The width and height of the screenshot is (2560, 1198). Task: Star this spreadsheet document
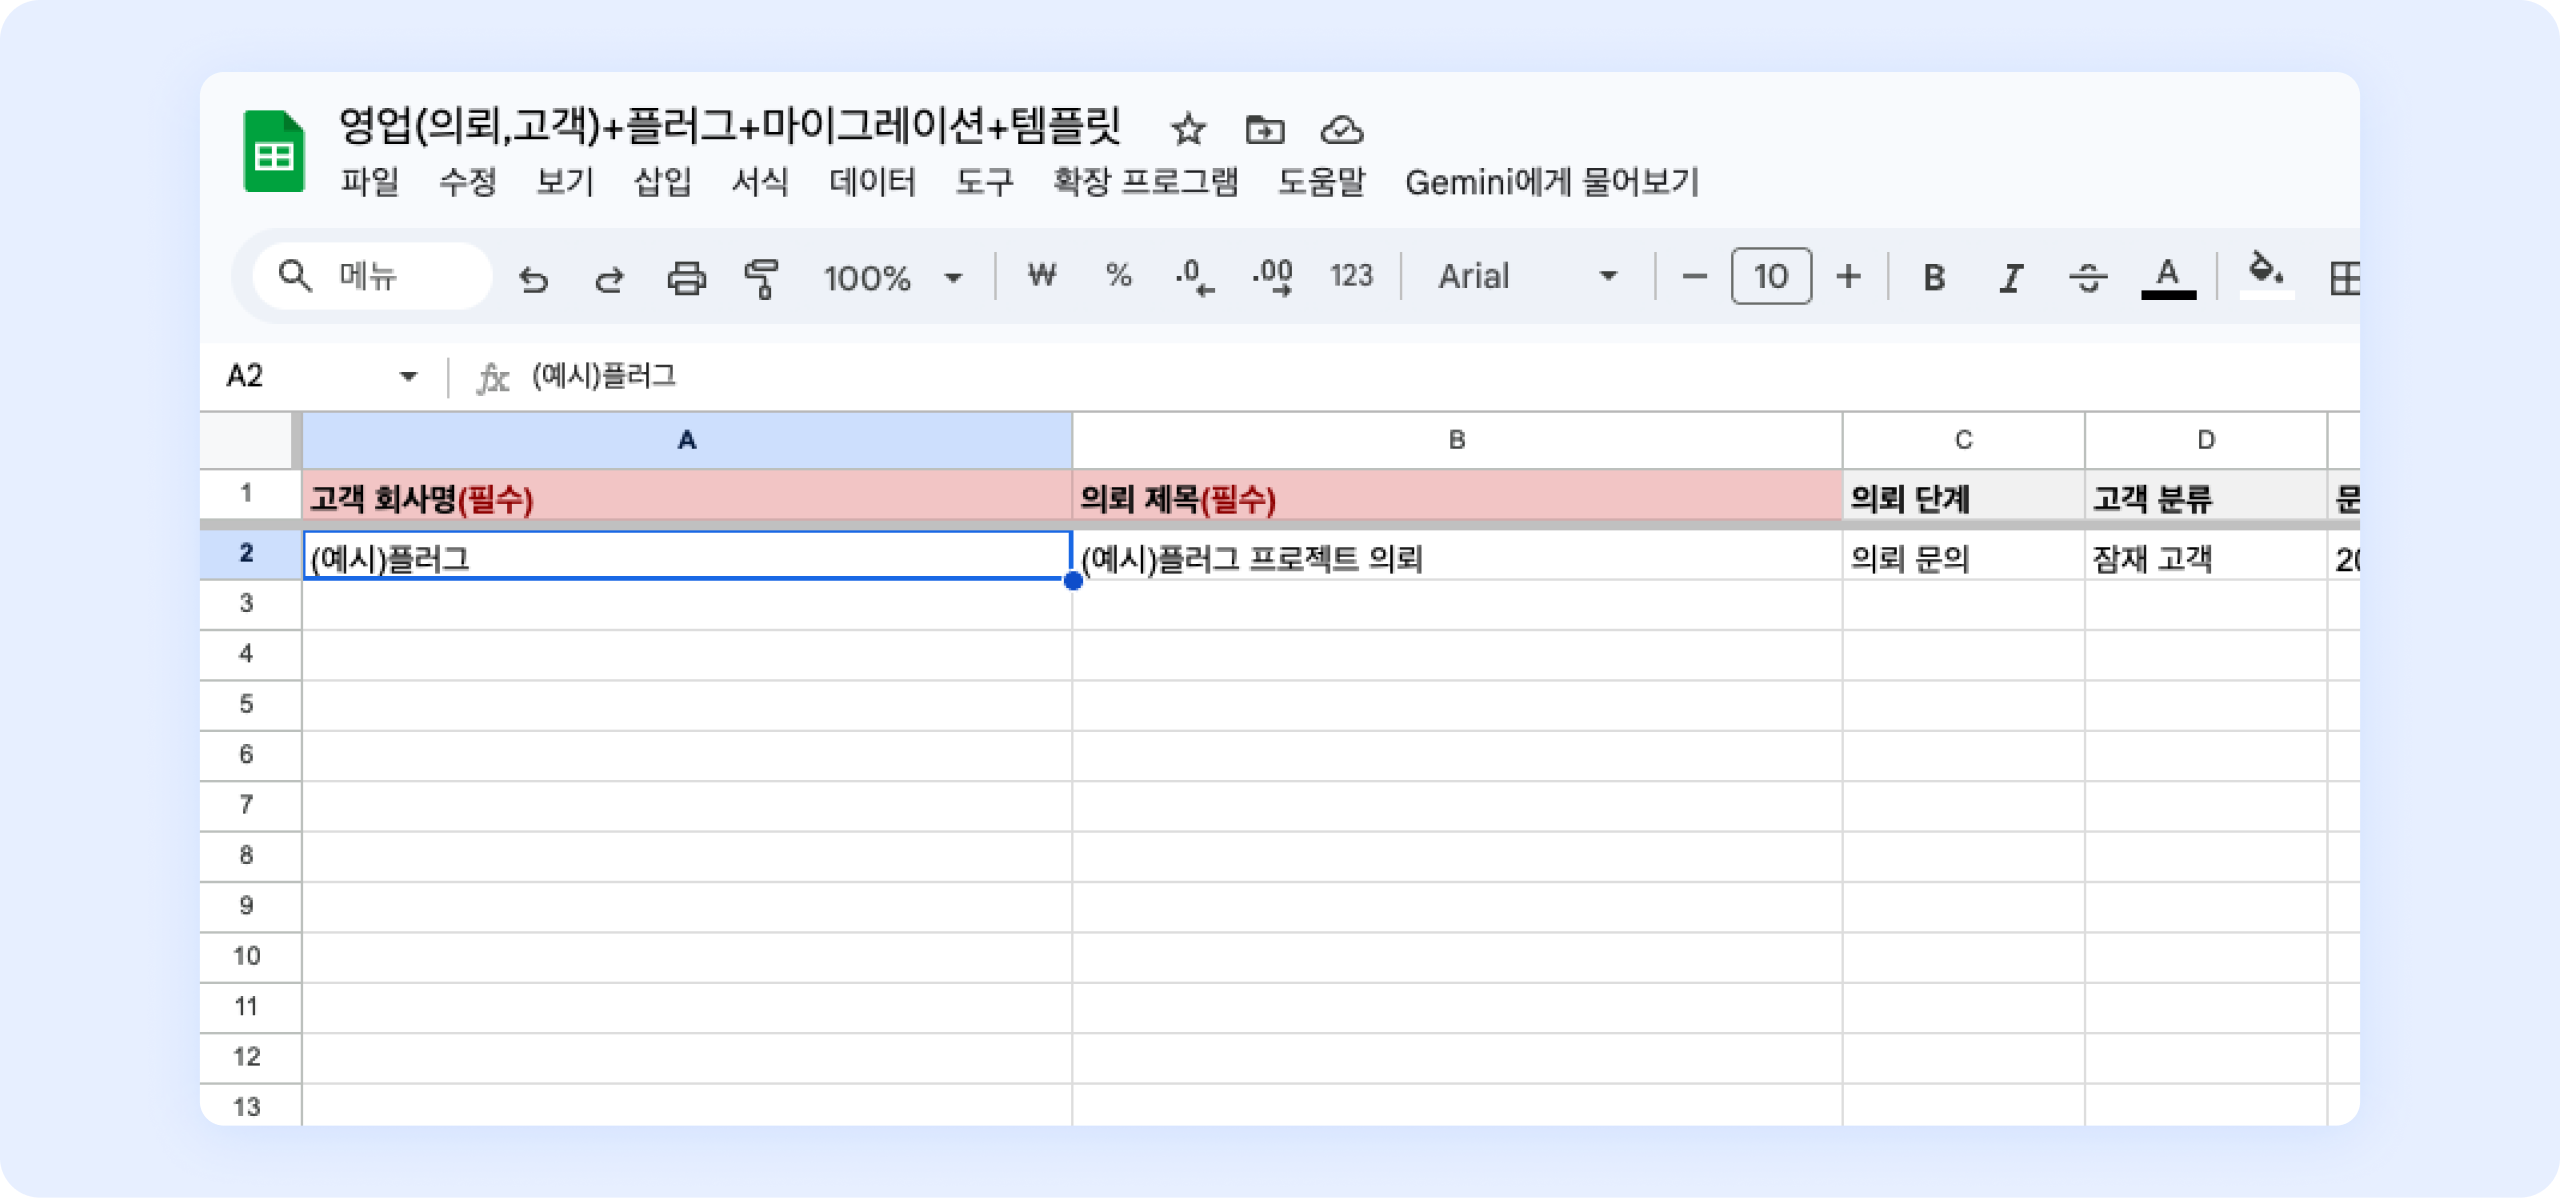(x=1188, y=129)
